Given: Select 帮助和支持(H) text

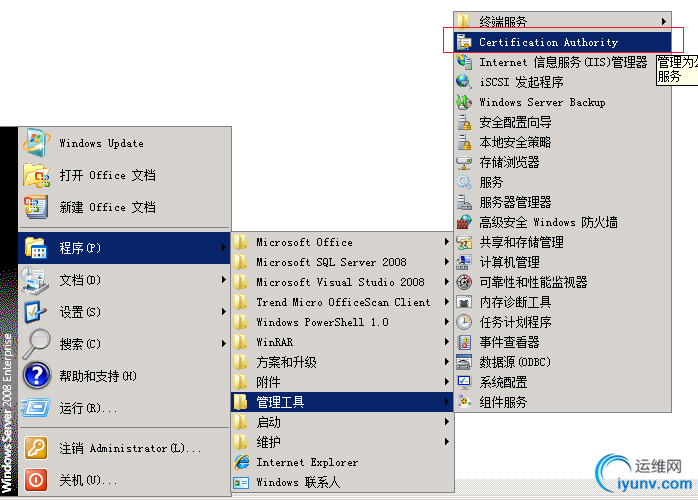Looking at the screenshot, I should [98, 376].
